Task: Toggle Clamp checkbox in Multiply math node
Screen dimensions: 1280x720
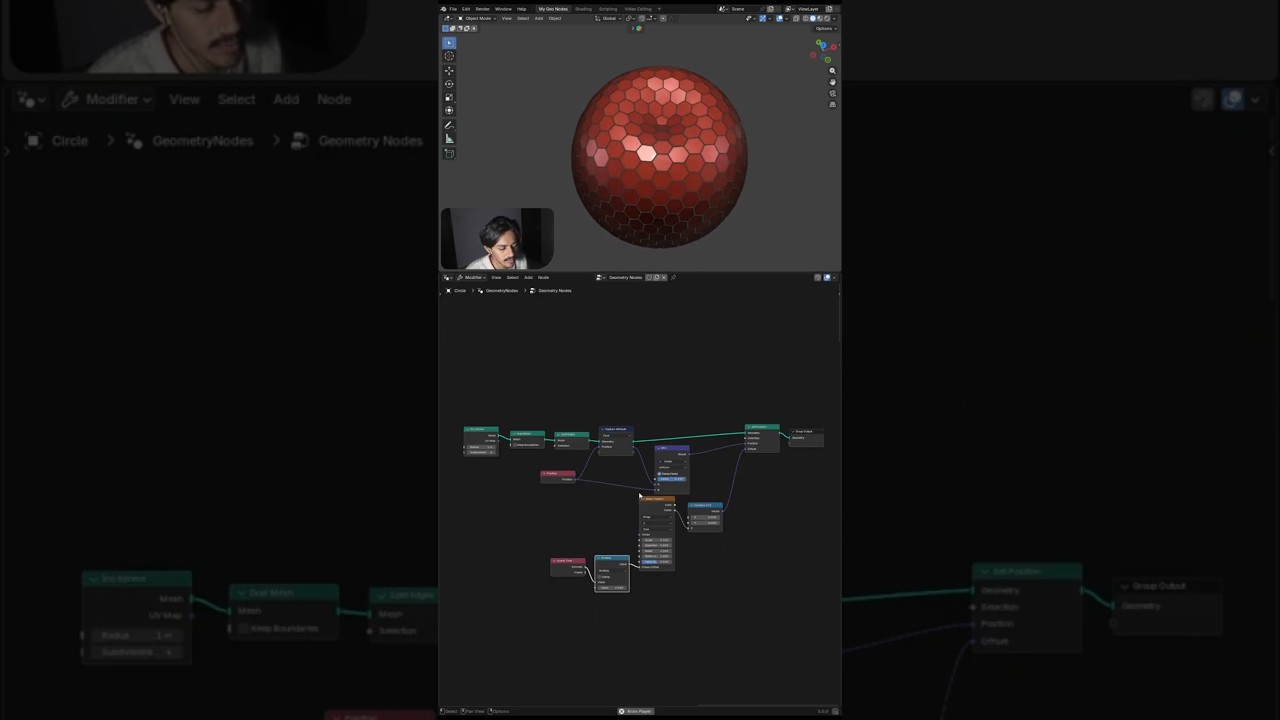Action: 599,577
